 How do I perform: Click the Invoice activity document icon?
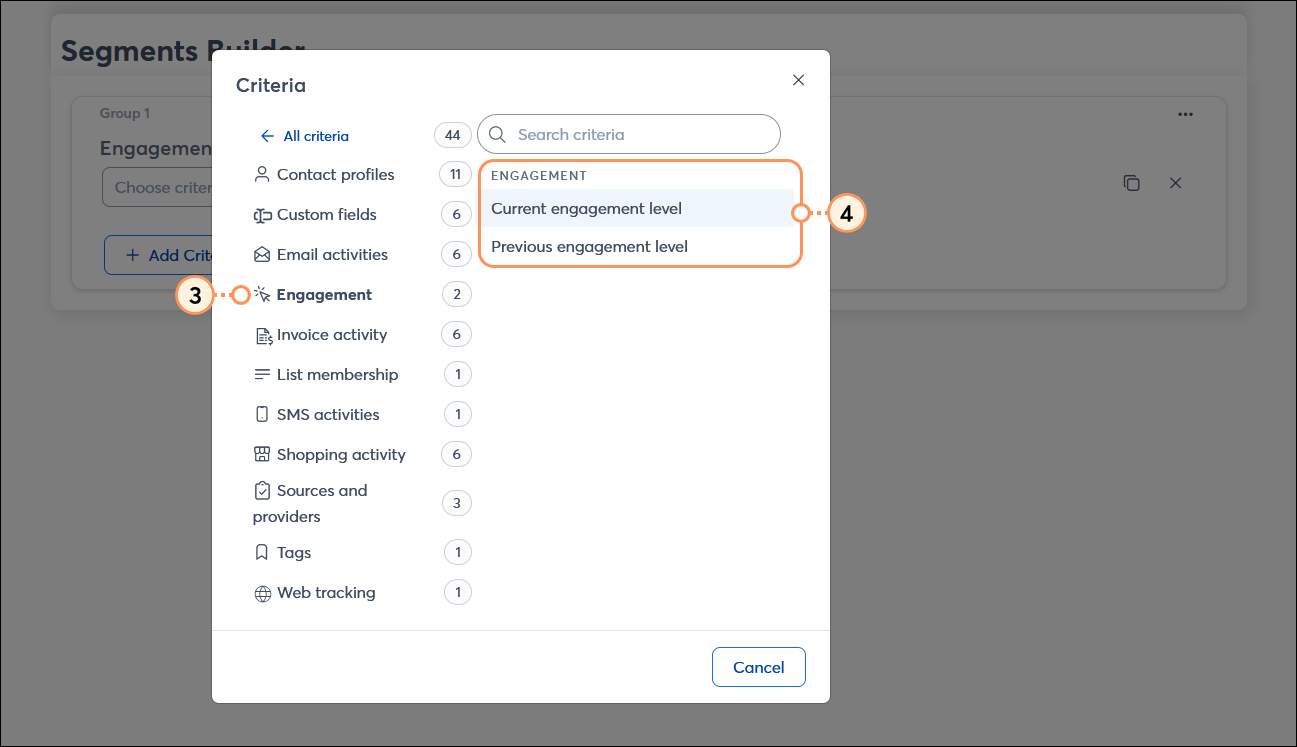[x=263, y=335]
